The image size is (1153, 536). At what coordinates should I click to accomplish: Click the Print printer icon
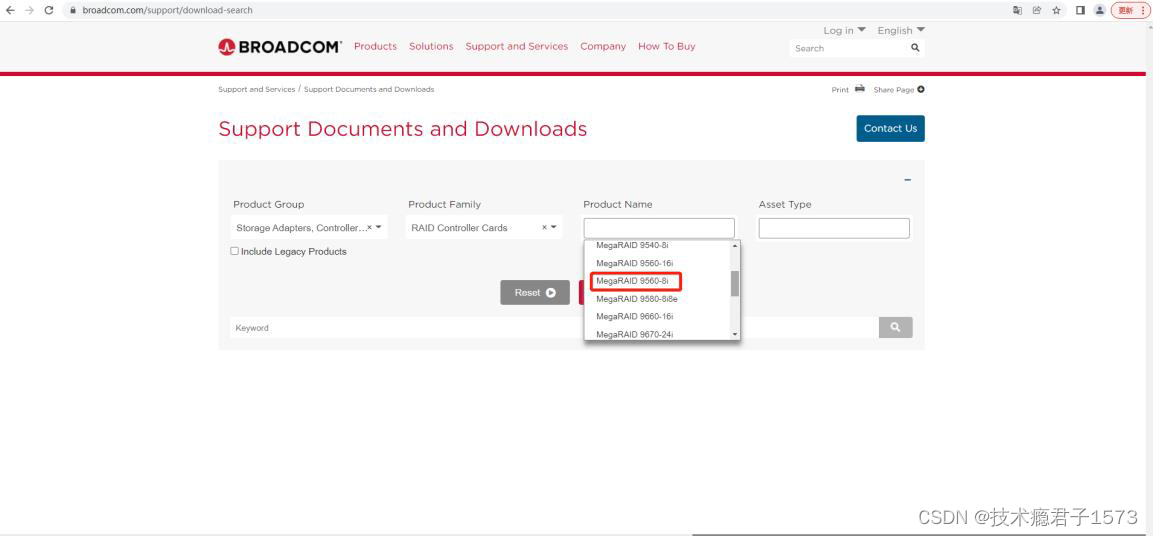tap(860, 89)
